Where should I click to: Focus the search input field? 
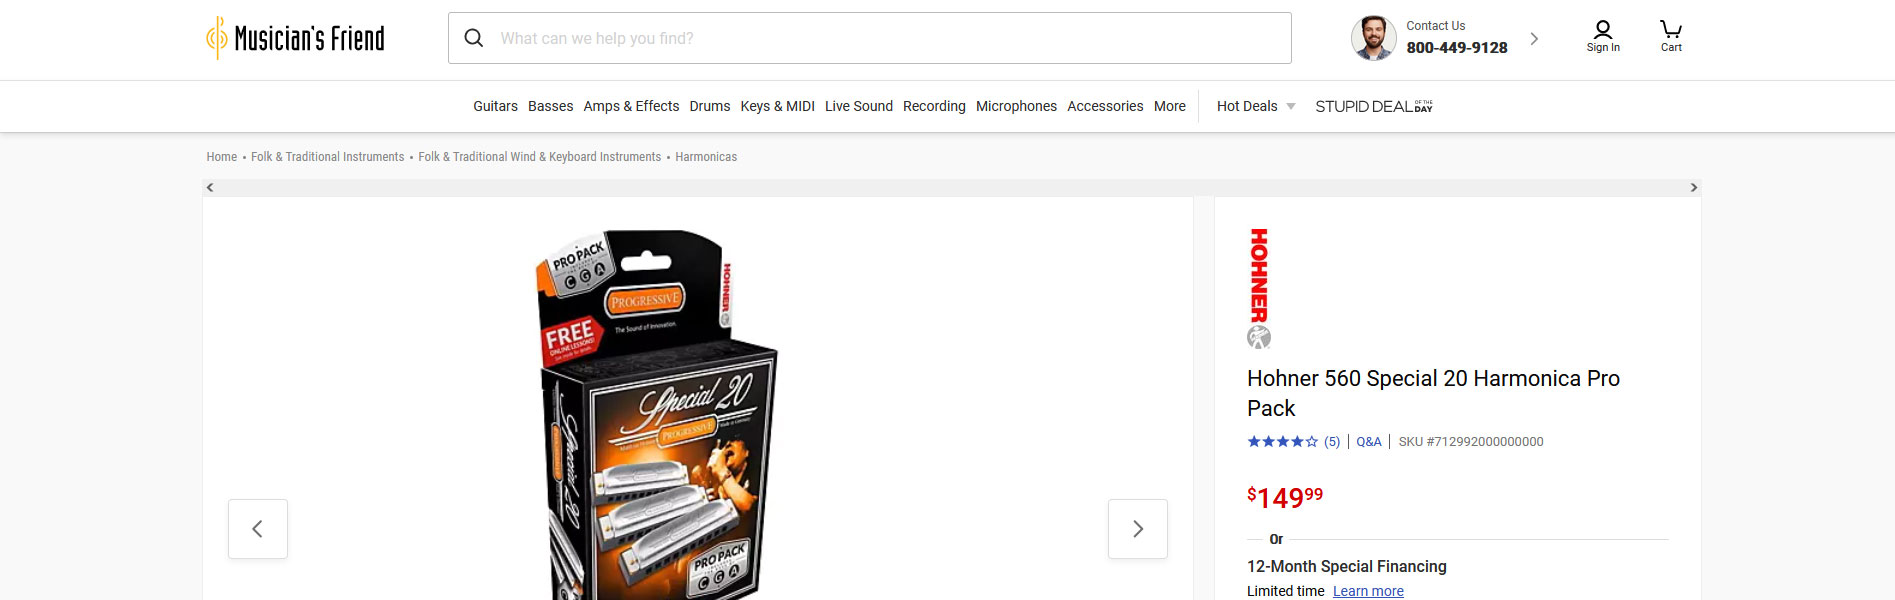click(x=890, y=38)
